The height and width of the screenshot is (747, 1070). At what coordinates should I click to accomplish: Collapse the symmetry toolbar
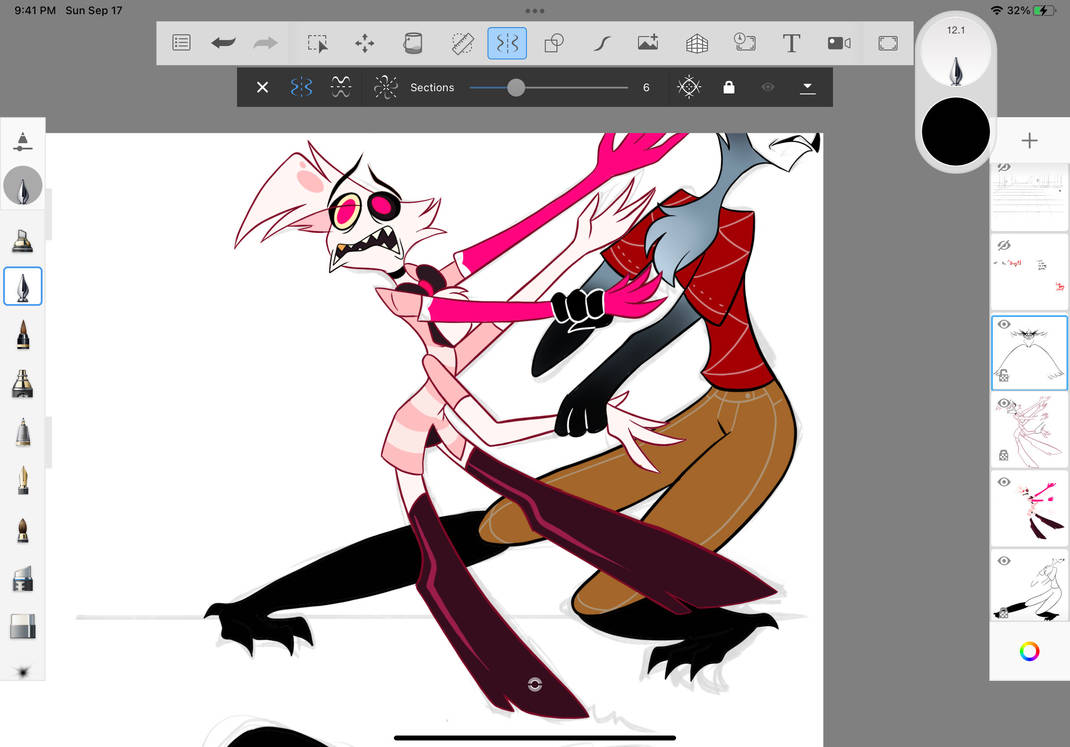tap(807, 87)
